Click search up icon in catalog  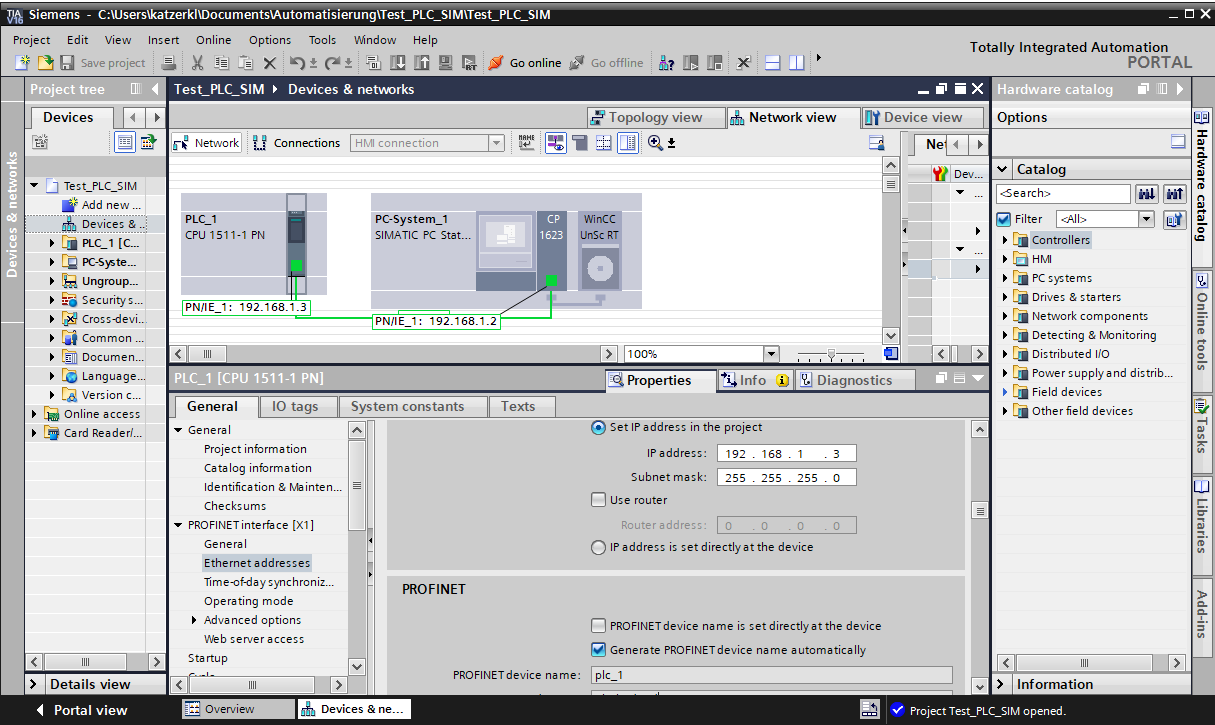(1175, 193)
